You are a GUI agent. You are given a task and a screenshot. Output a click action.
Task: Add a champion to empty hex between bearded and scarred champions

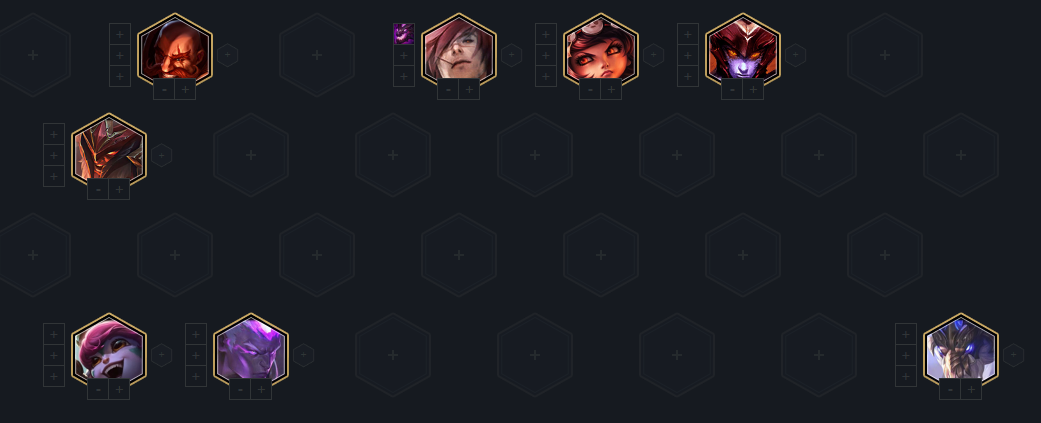(317, 55)
